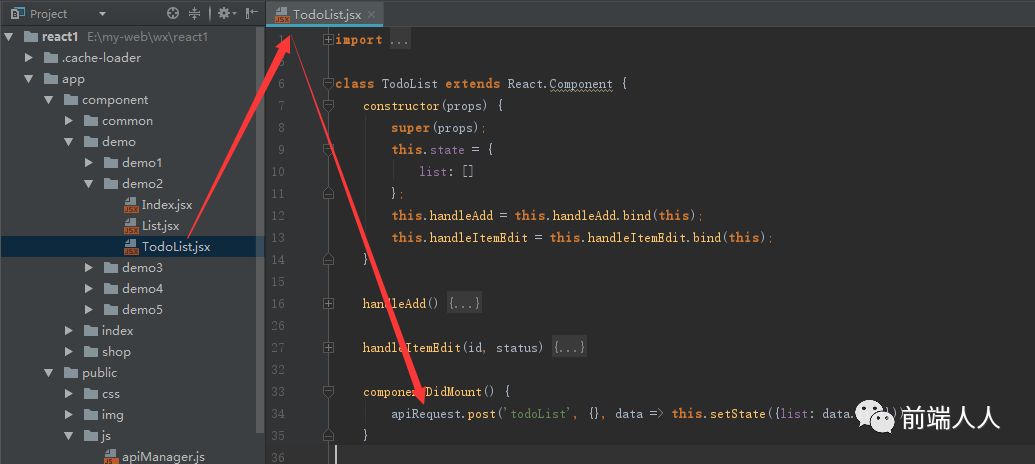Collapse the app folder
Viewport: 1035px width, 464px height.
point(28,79)
